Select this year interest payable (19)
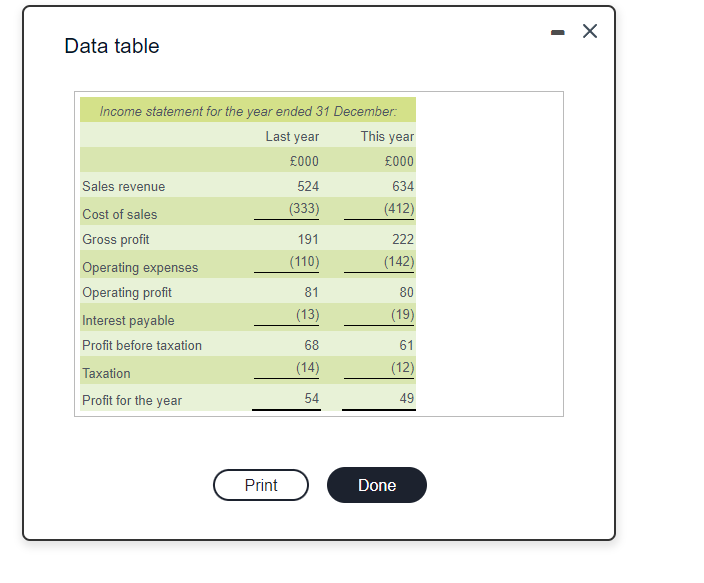The image size is (704, 583). pyautogui.click(x=402, y=314)
